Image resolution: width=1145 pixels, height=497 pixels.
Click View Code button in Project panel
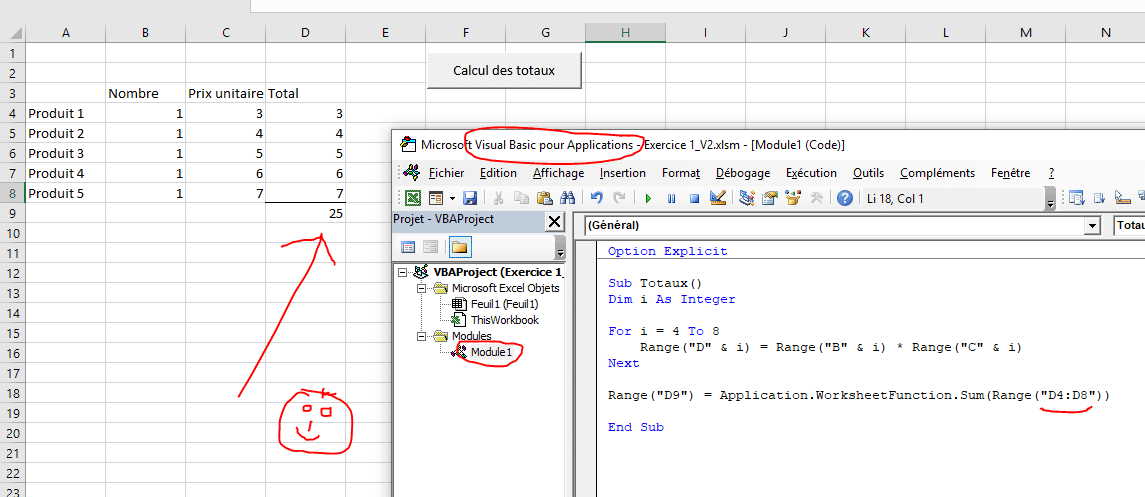point(408,247)
